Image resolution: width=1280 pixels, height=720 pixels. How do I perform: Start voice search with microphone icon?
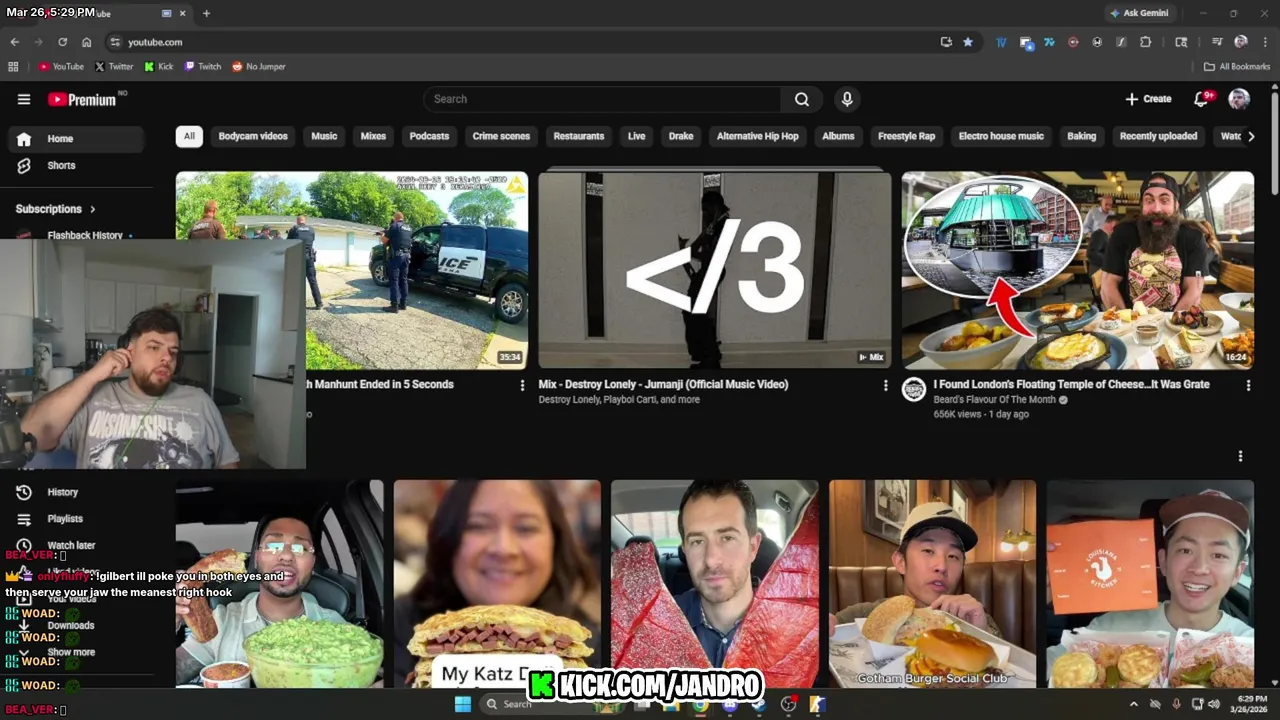pos(847,99)
